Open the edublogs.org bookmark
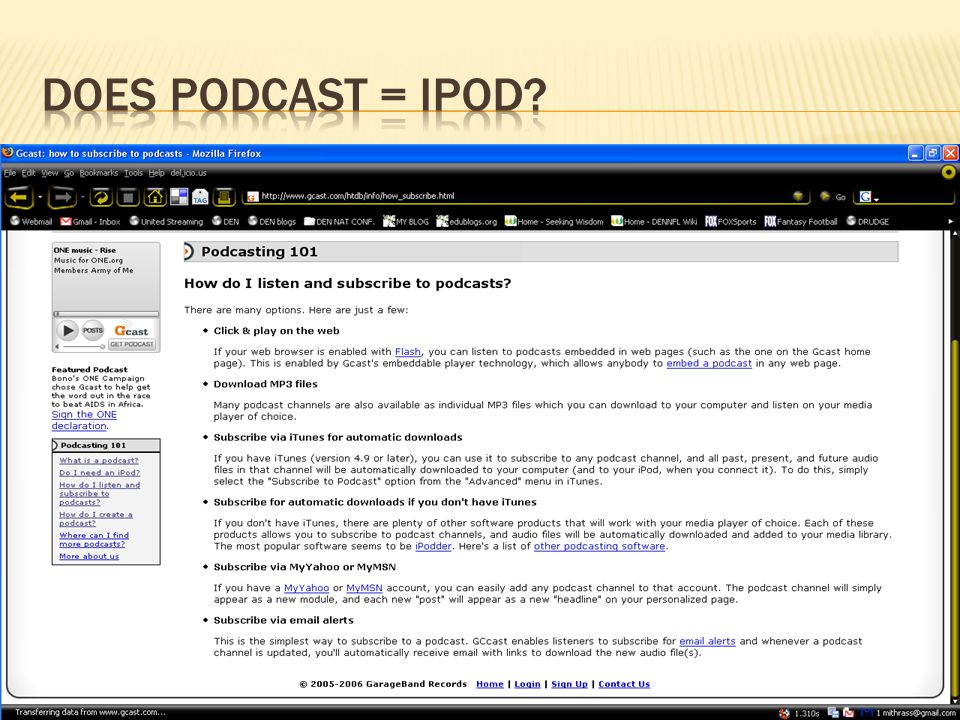 point(467,222)
